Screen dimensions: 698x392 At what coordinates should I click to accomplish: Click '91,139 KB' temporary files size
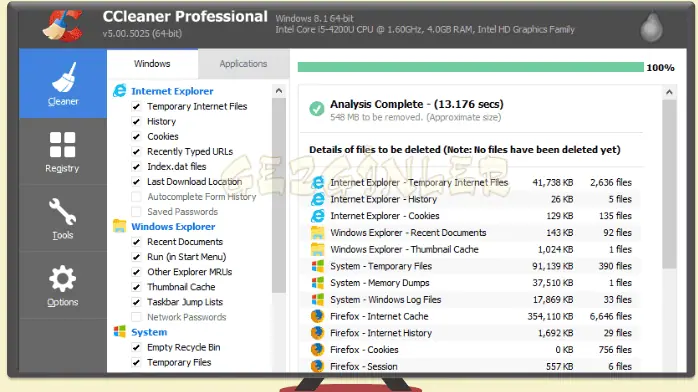tap(553, 266)
